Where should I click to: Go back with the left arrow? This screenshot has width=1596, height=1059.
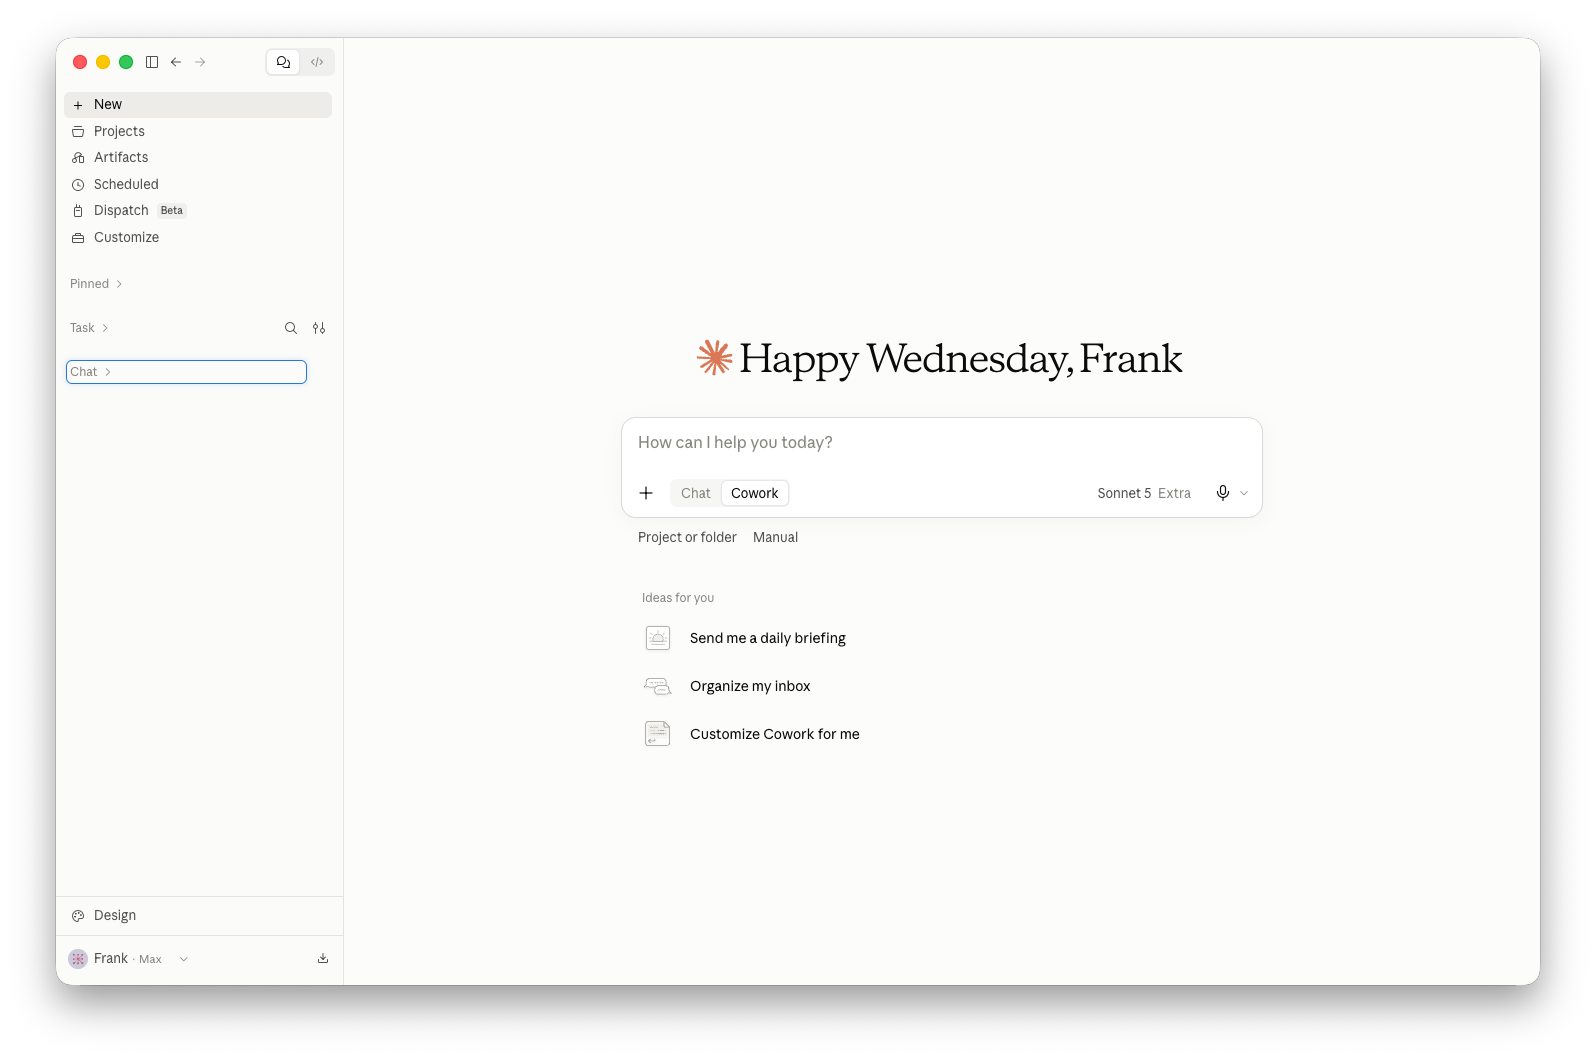click(x=176, y=62)
